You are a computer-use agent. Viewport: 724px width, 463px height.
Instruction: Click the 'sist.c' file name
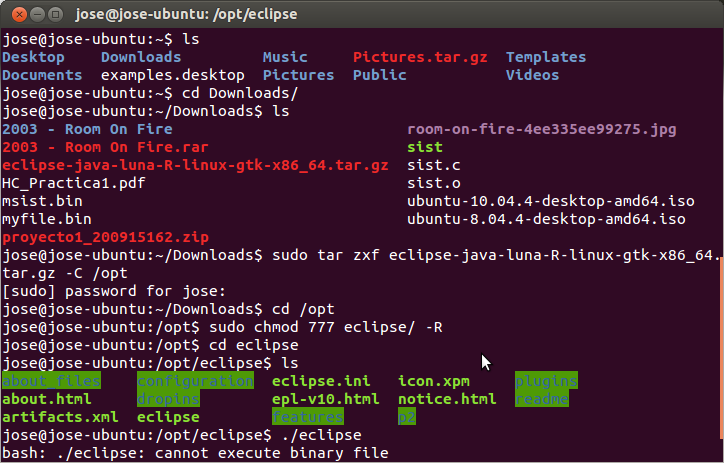point(434,165)
